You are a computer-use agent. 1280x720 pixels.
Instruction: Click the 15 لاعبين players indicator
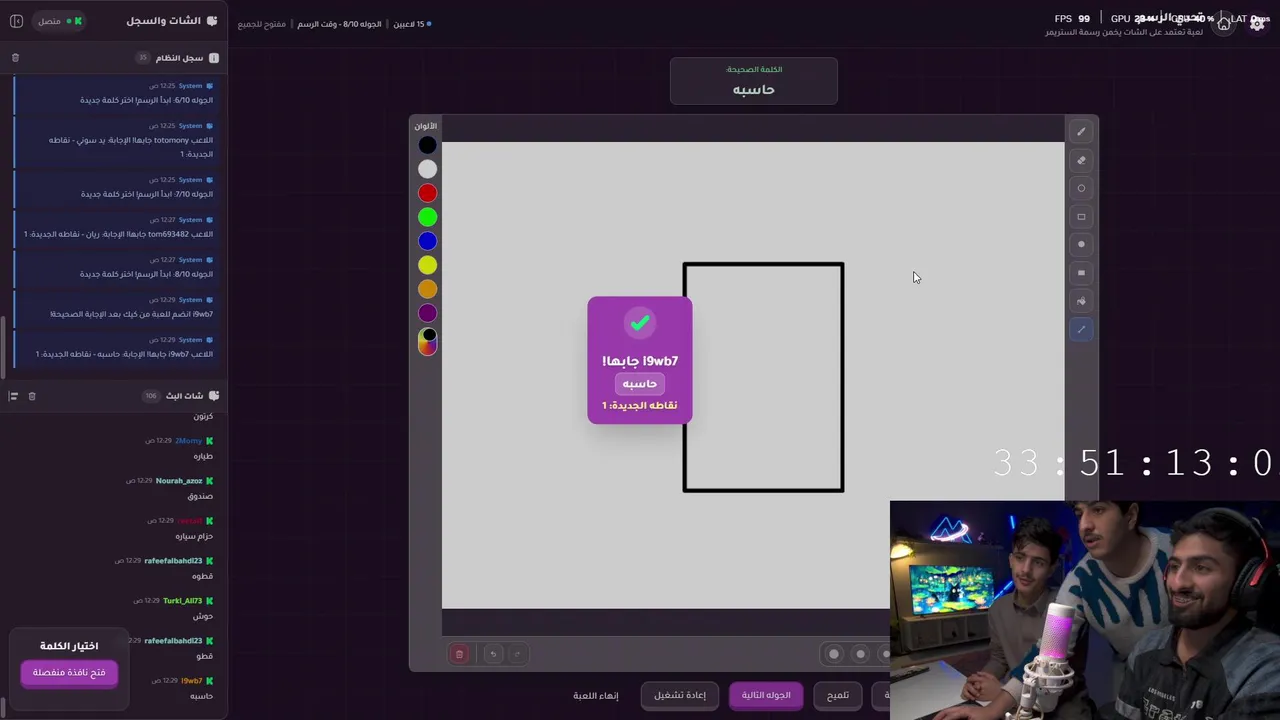coord(411,24)
